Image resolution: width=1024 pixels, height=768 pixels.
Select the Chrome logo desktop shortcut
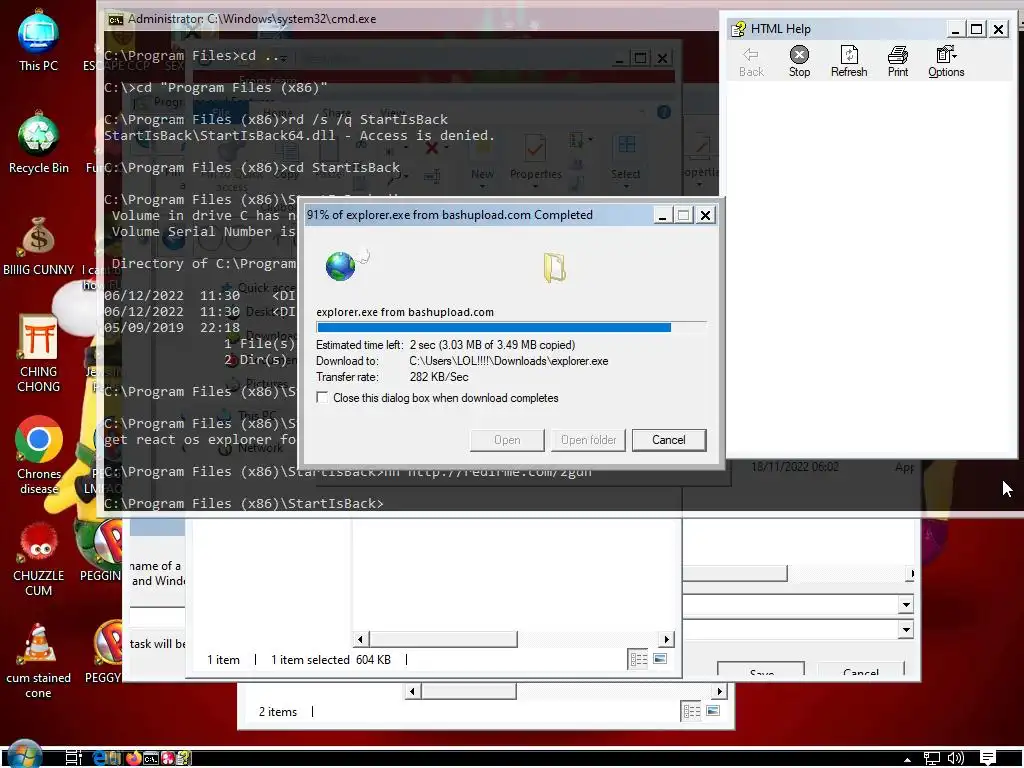pos(39,455)
